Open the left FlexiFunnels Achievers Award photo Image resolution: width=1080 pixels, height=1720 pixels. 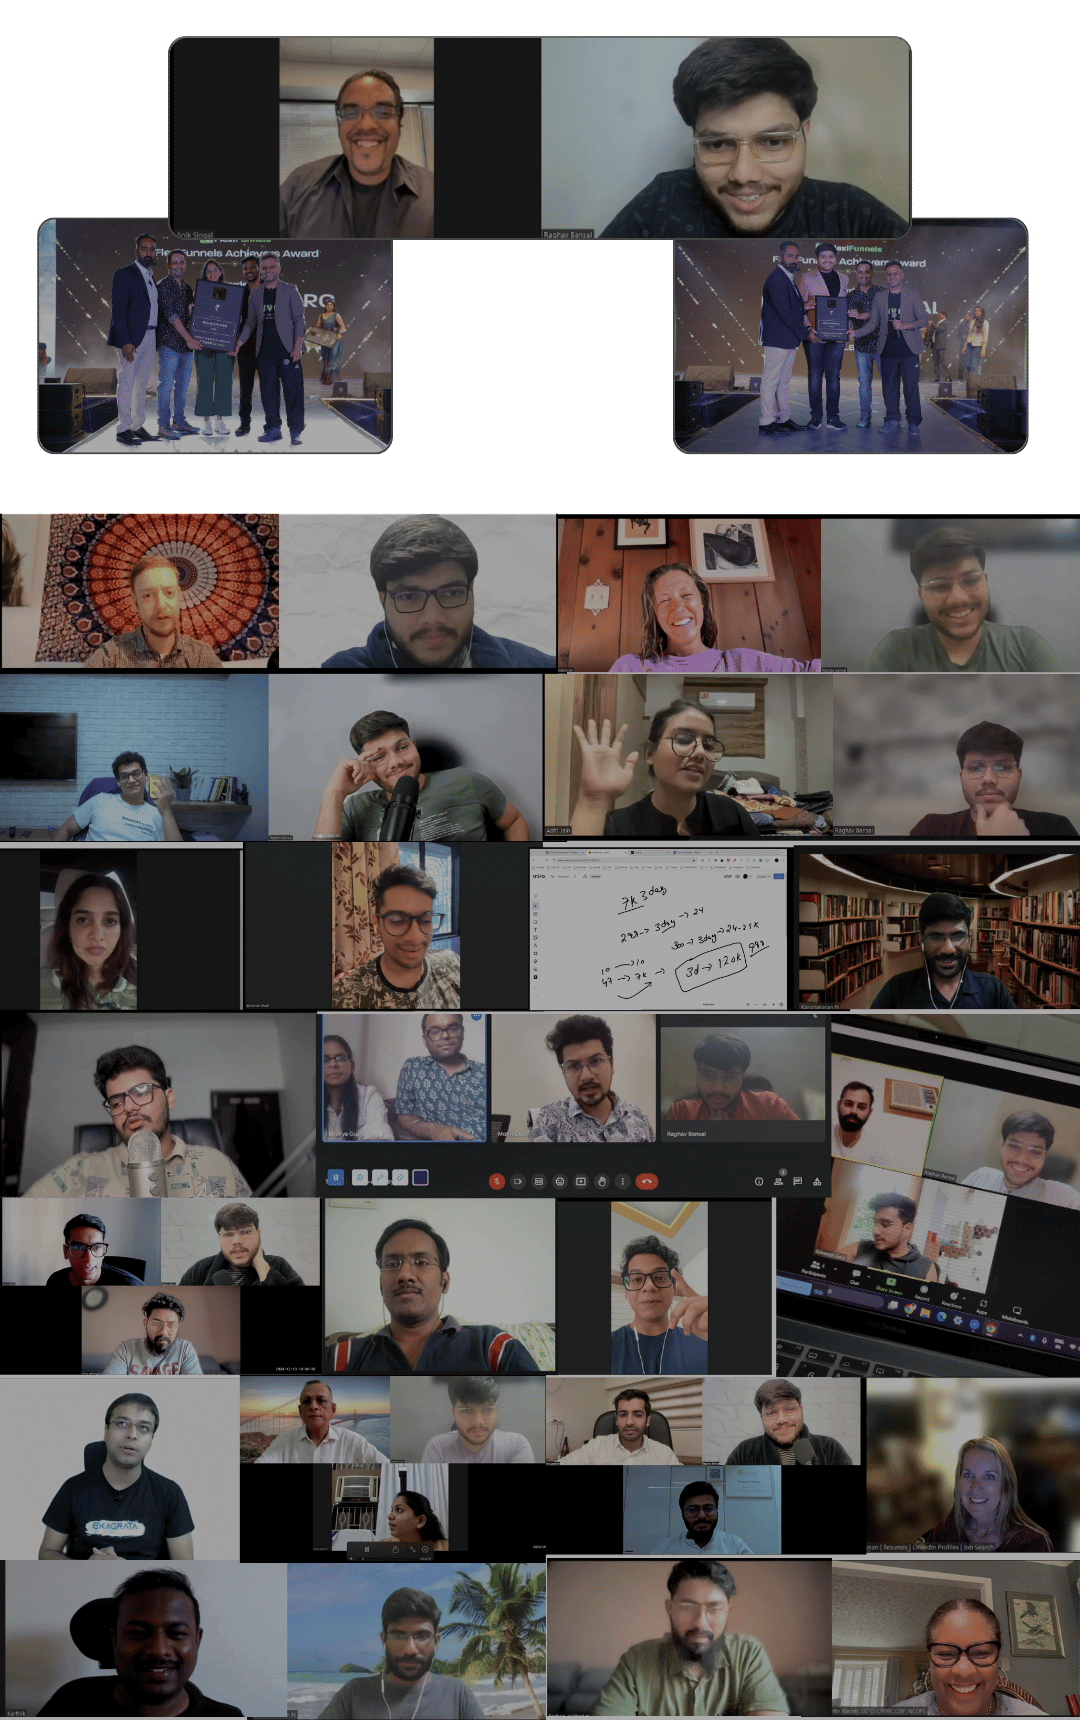tap(215, 336)
